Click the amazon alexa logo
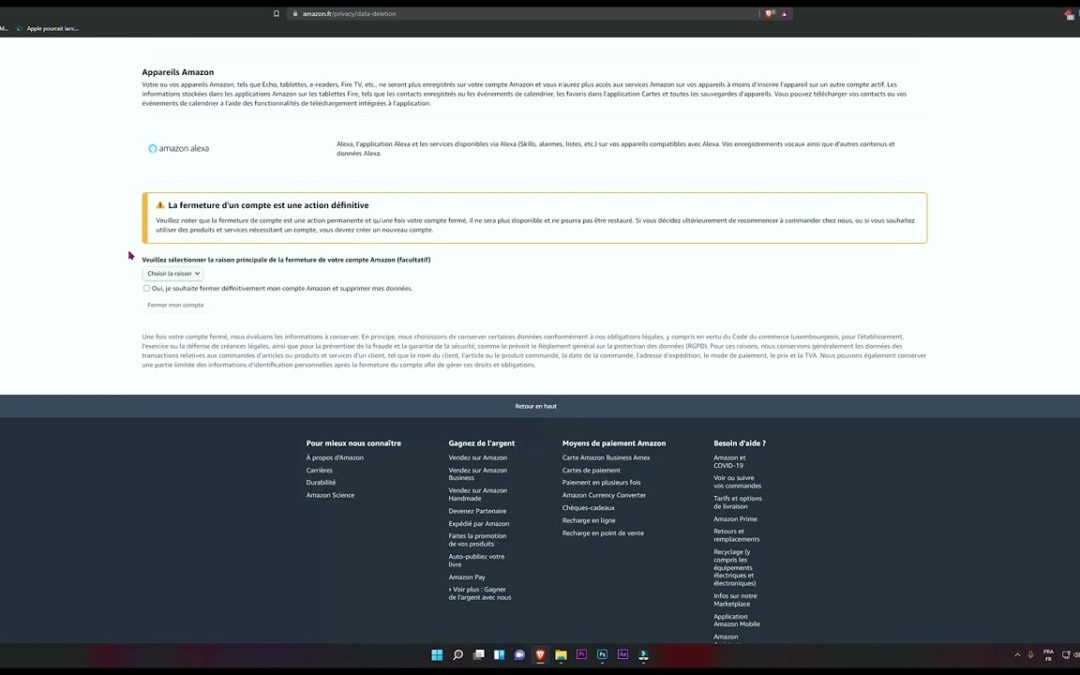Viewport: 1080px width, 675px height. tap(178, 149)
